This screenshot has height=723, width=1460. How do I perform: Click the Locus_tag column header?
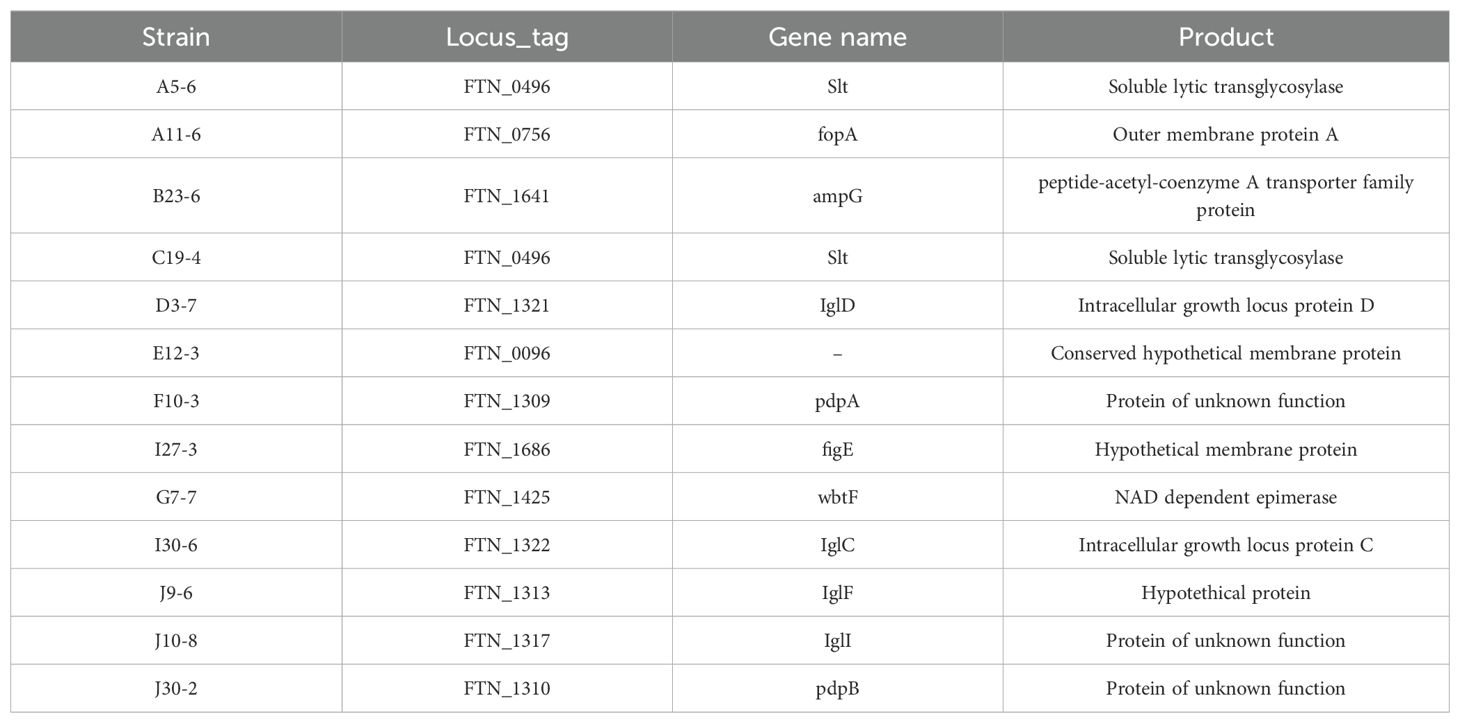coord(507,38)
